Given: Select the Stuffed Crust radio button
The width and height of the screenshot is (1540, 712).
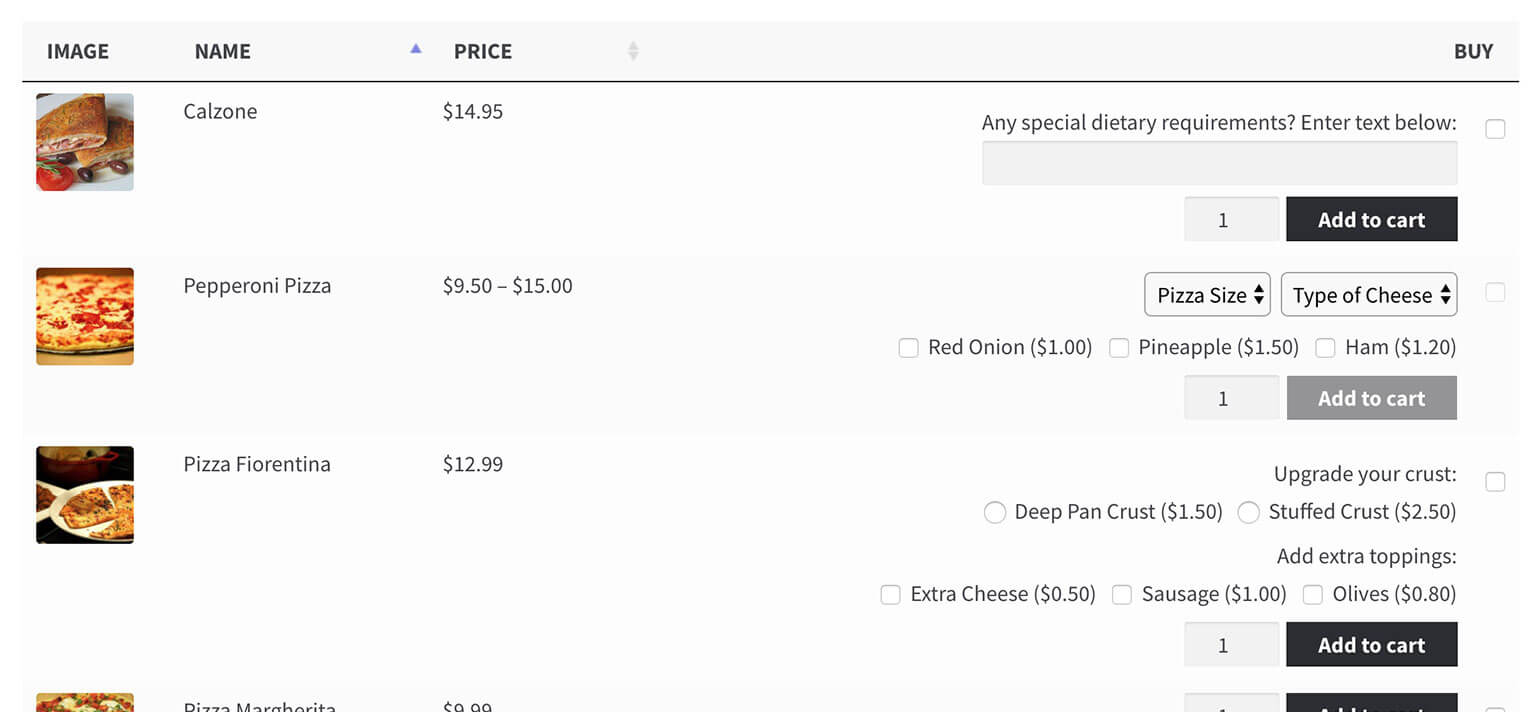Looking at the screenshot, I should coord(1248,513).
